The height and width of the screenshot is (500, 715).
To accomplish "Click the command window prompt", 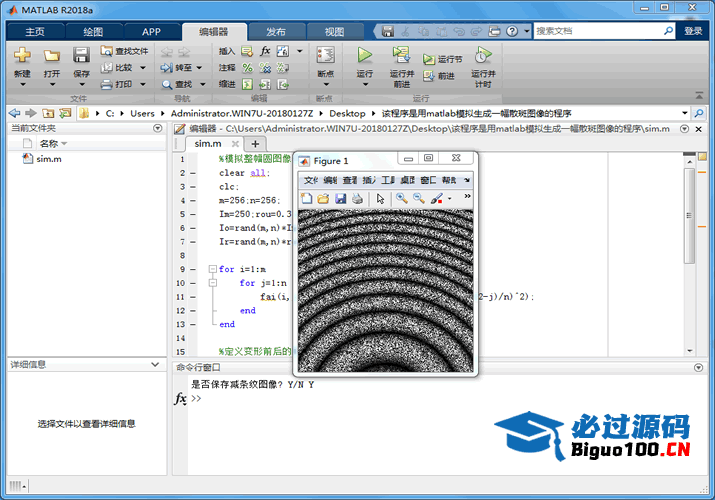I will (196, 398).
